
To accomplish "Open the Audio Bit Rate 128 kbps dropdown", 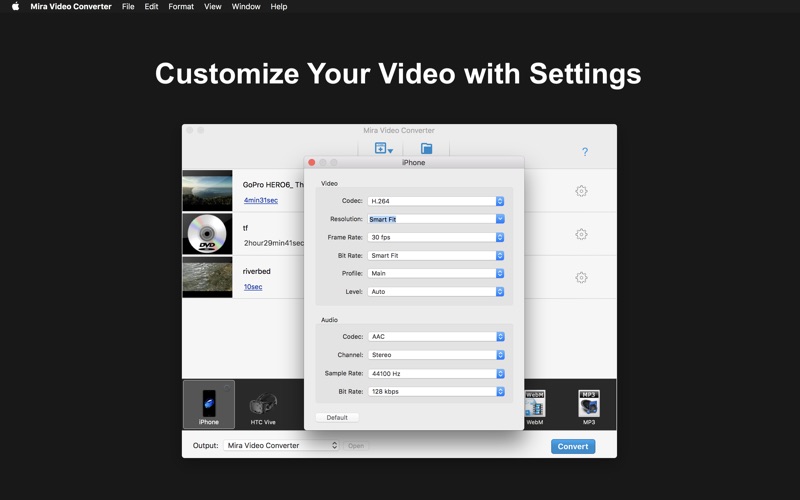I will [436, 391].
